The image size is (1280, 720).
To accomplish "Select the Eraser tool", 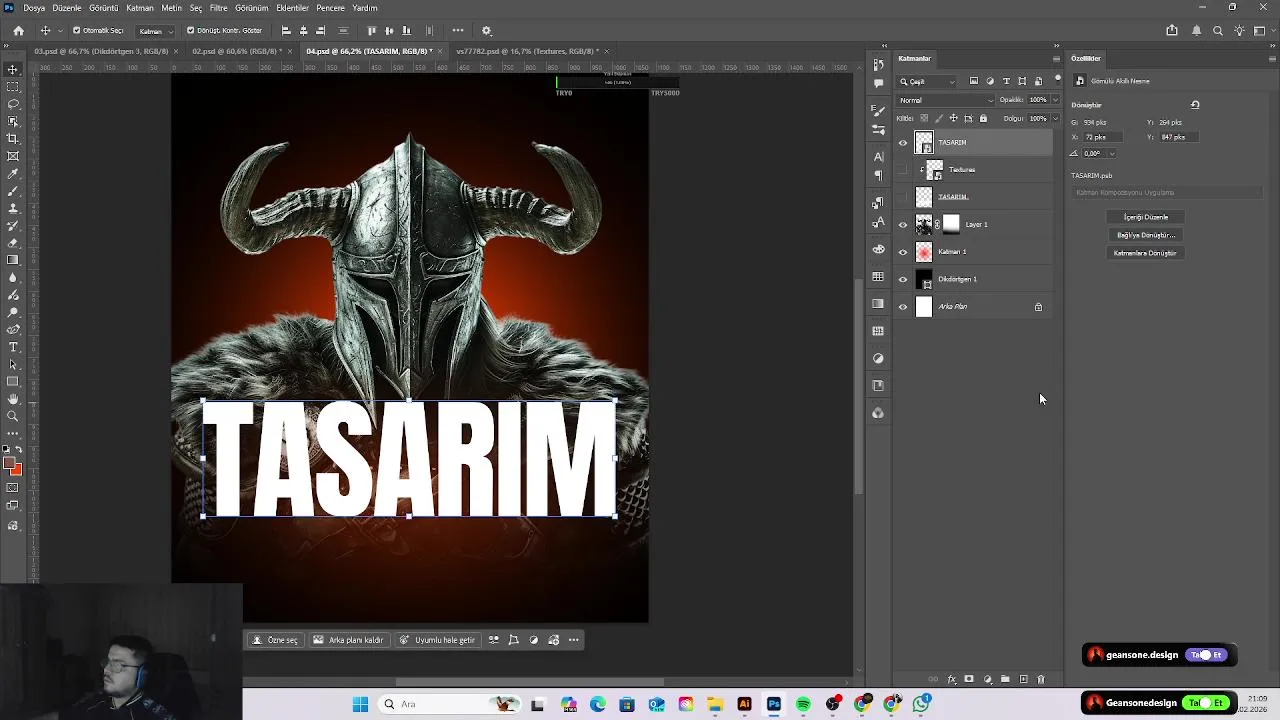I will (x=13, y=243).
